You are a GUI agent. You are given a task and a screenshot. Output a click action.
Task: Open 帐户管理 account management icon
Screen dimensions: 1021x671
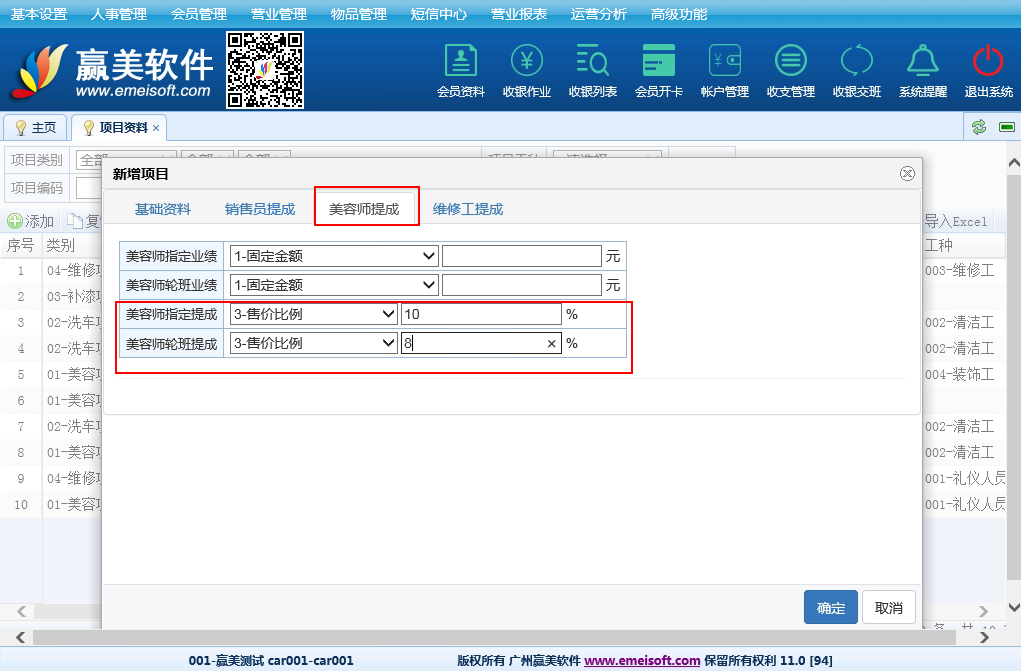coord(725,62)
